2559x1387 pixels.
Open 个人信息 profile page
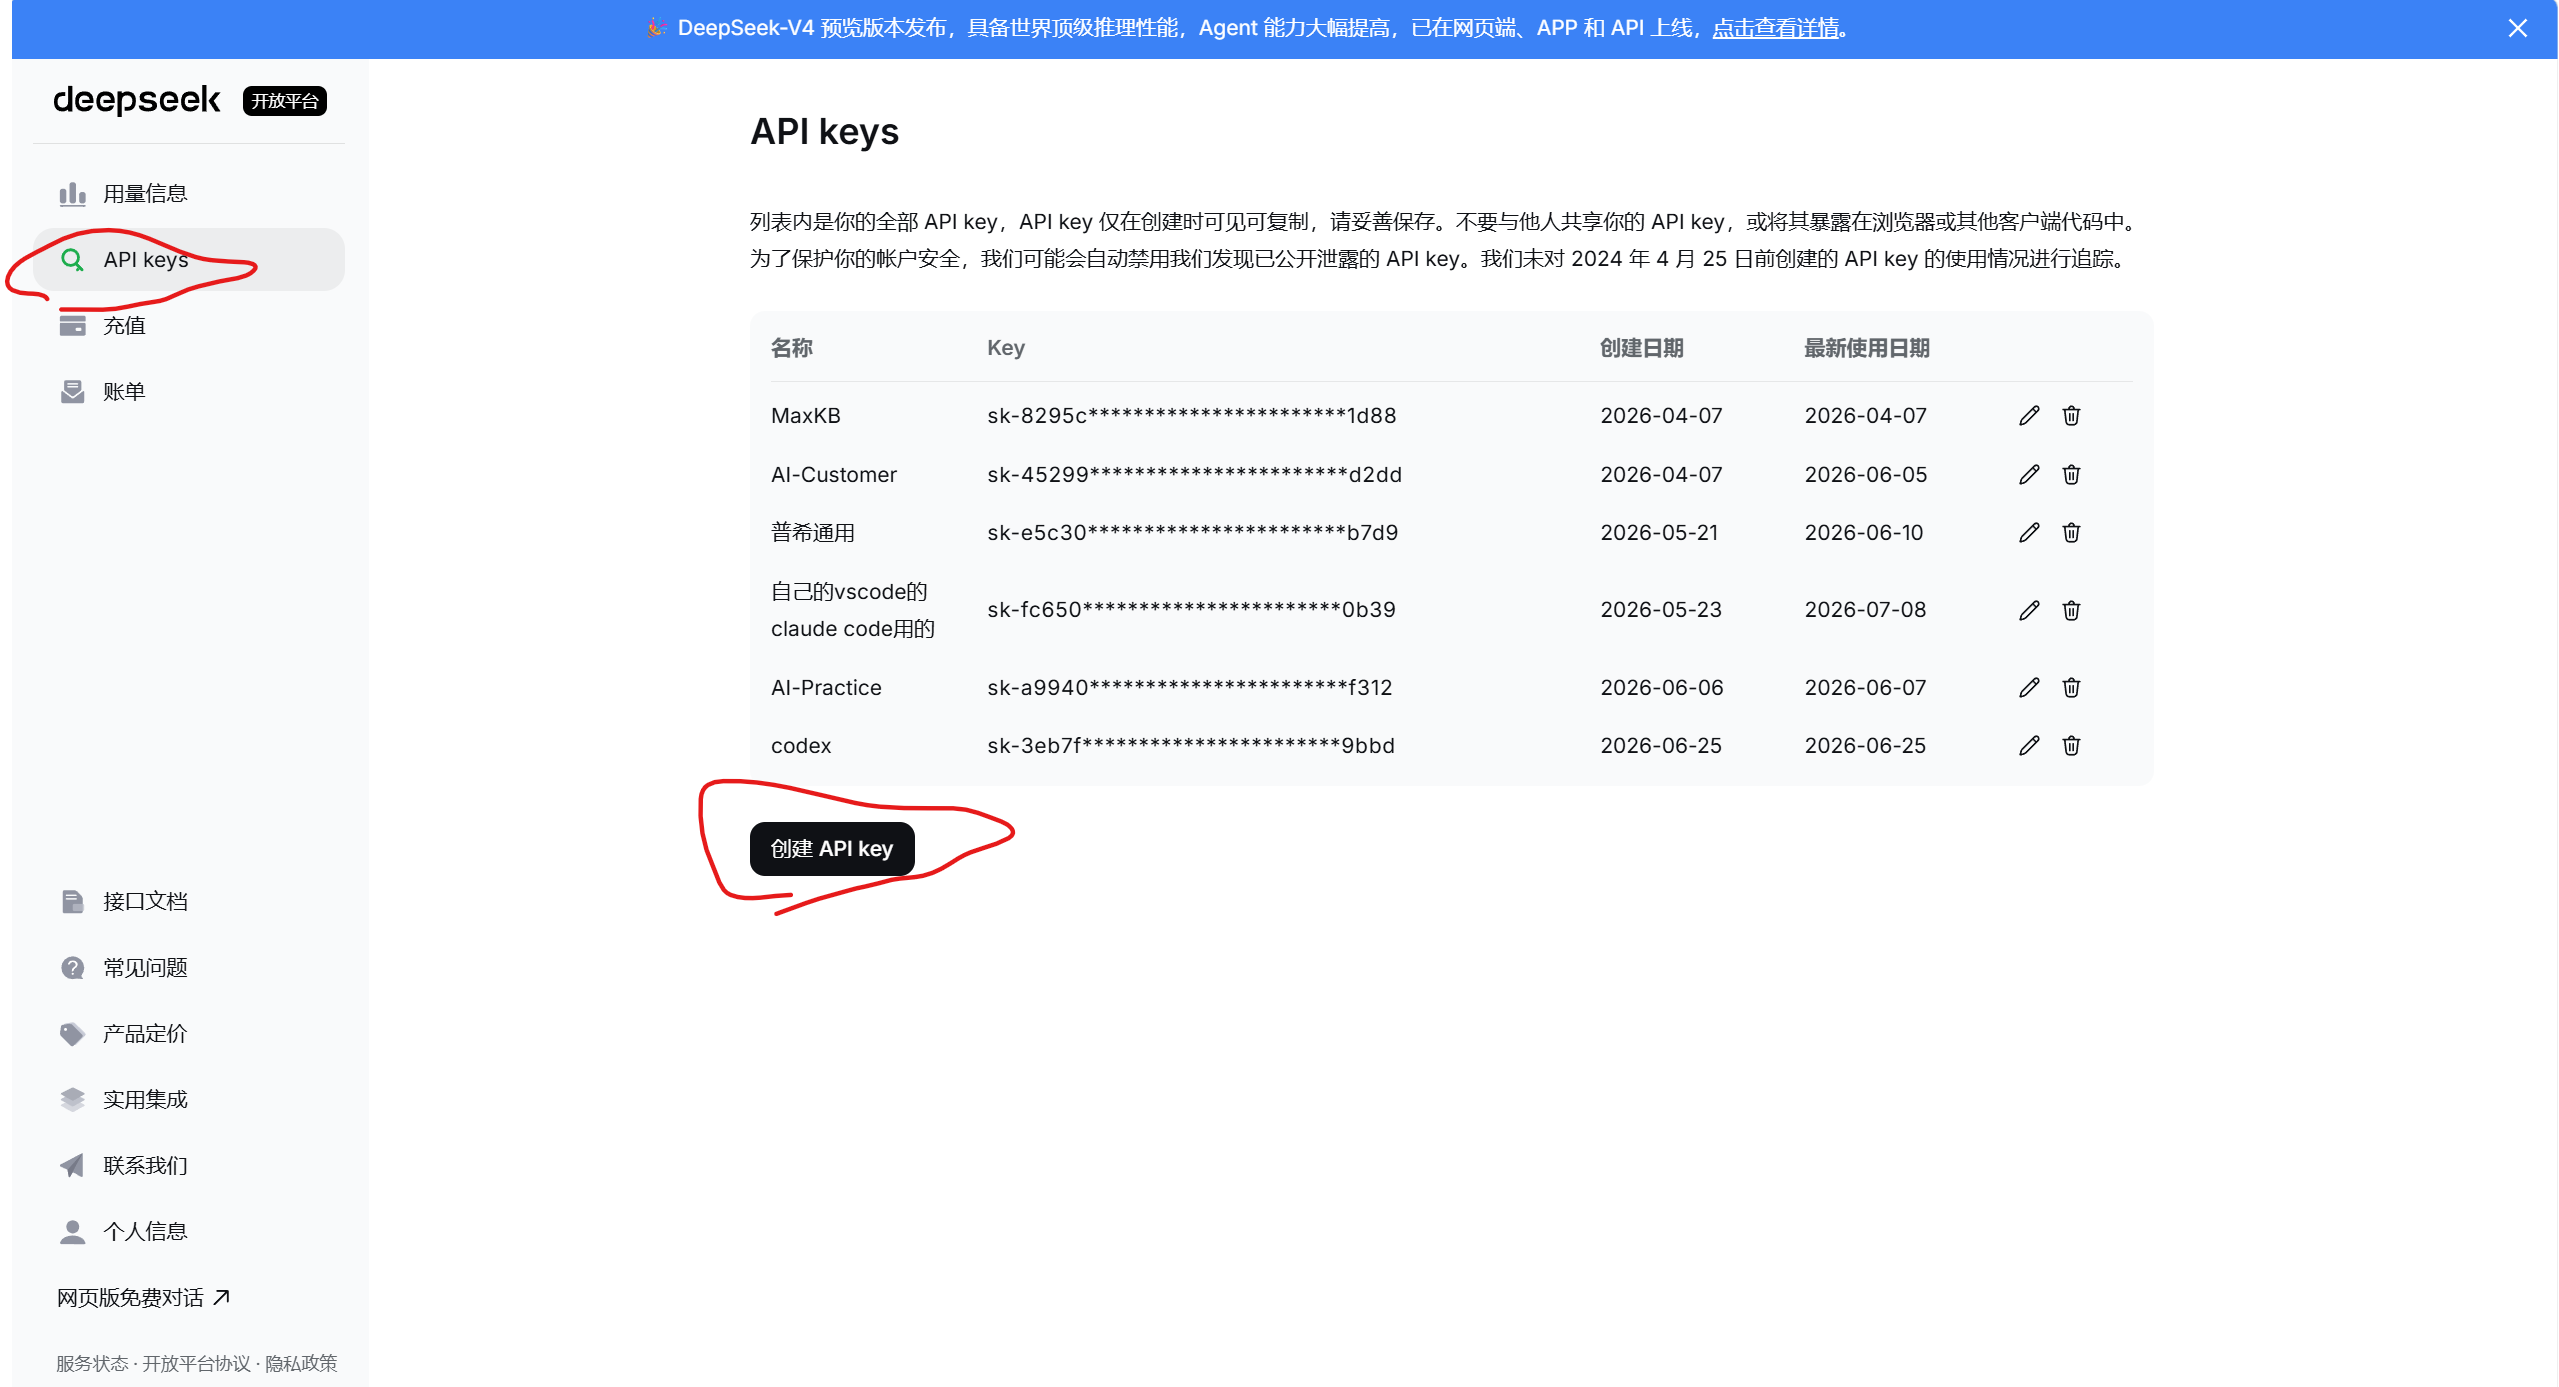189,1232
